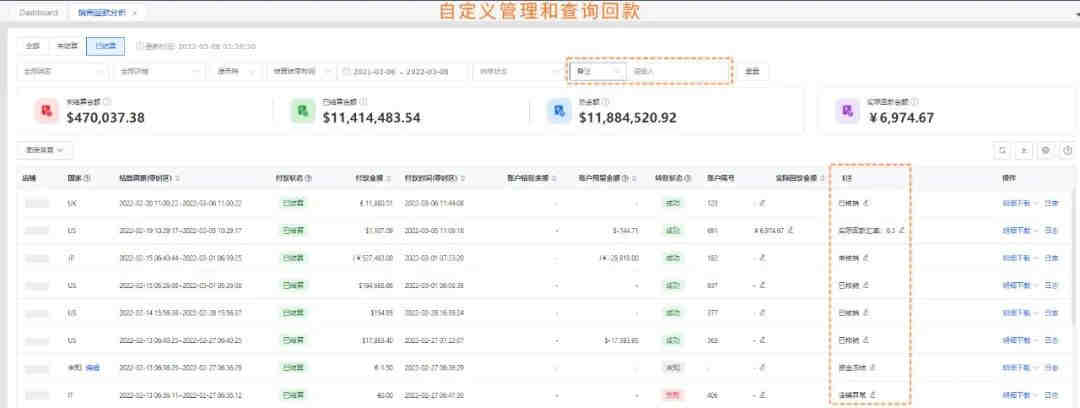This screenshot has width=1080, height=408.
Task: Edit the remark pencil icon in UK row
Action: (867, 203)
